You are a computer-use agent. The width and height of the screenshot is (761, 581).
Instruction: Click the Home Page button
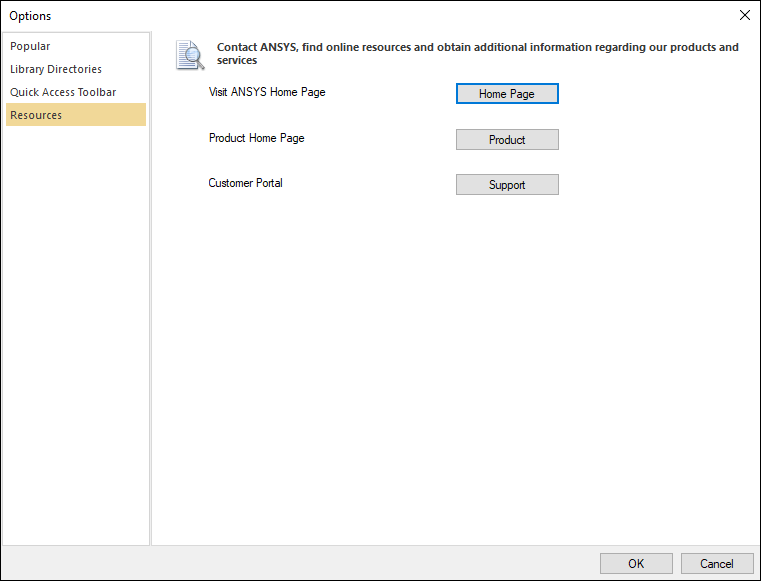[x=507, y=94]
